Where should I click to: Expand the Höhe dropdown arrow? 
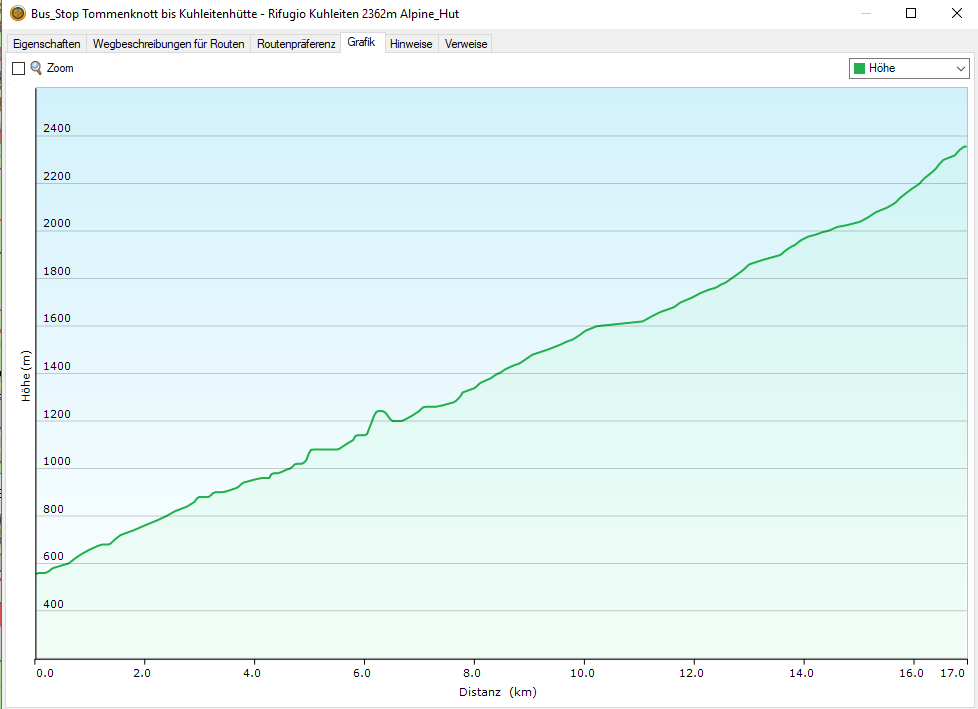tap(961, 68)
